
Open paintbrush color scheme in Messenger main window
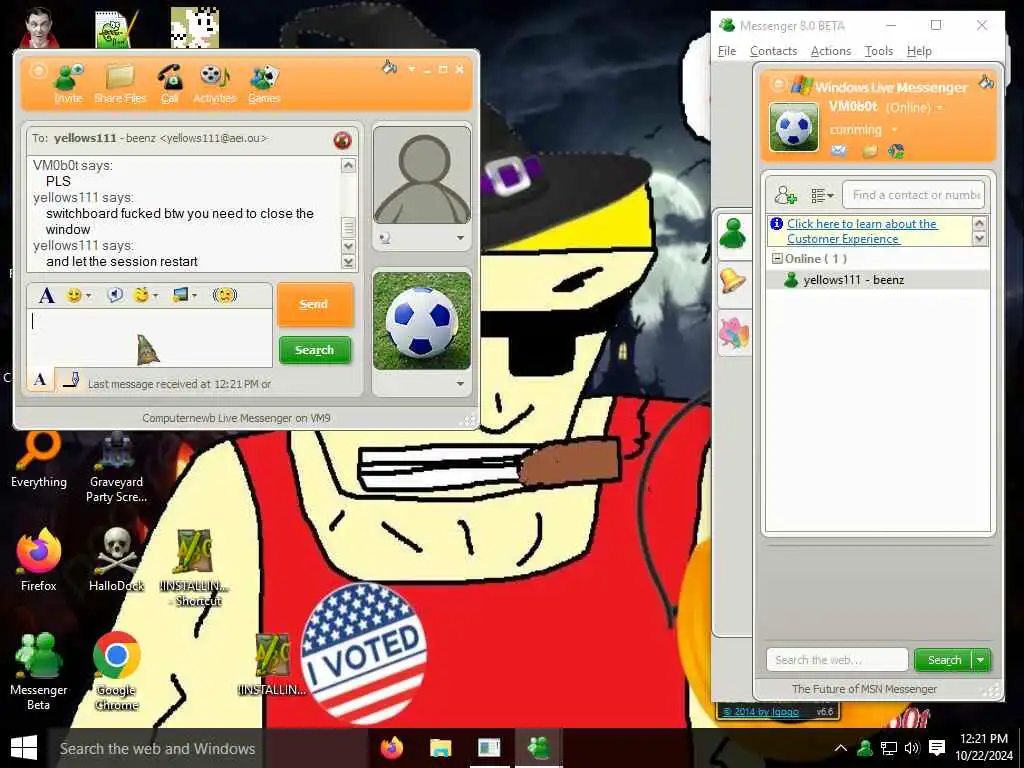click(x=985, y=82)
